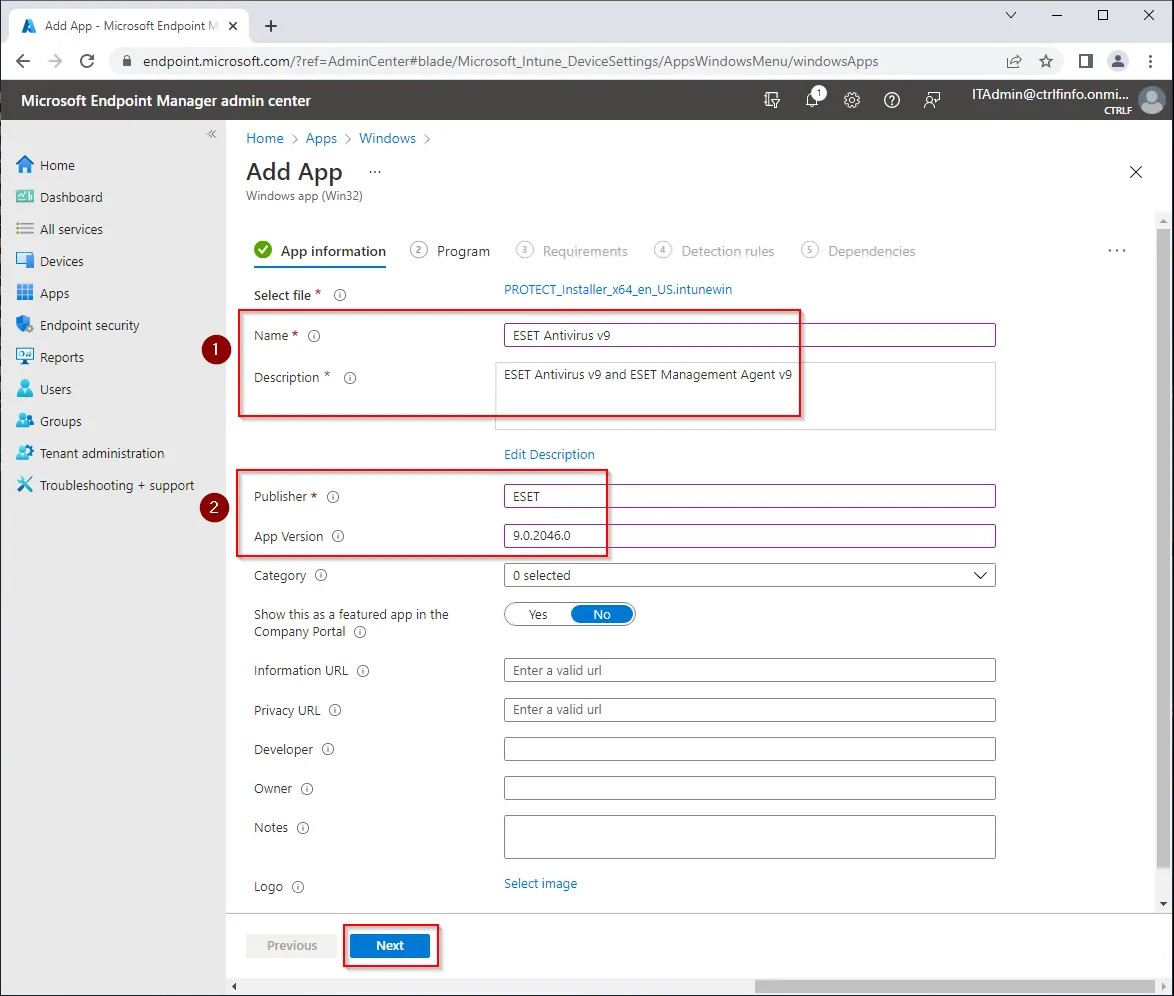Set featured app toggle to No
Viewport: 1174px width, 996px height.
[602, 614]
